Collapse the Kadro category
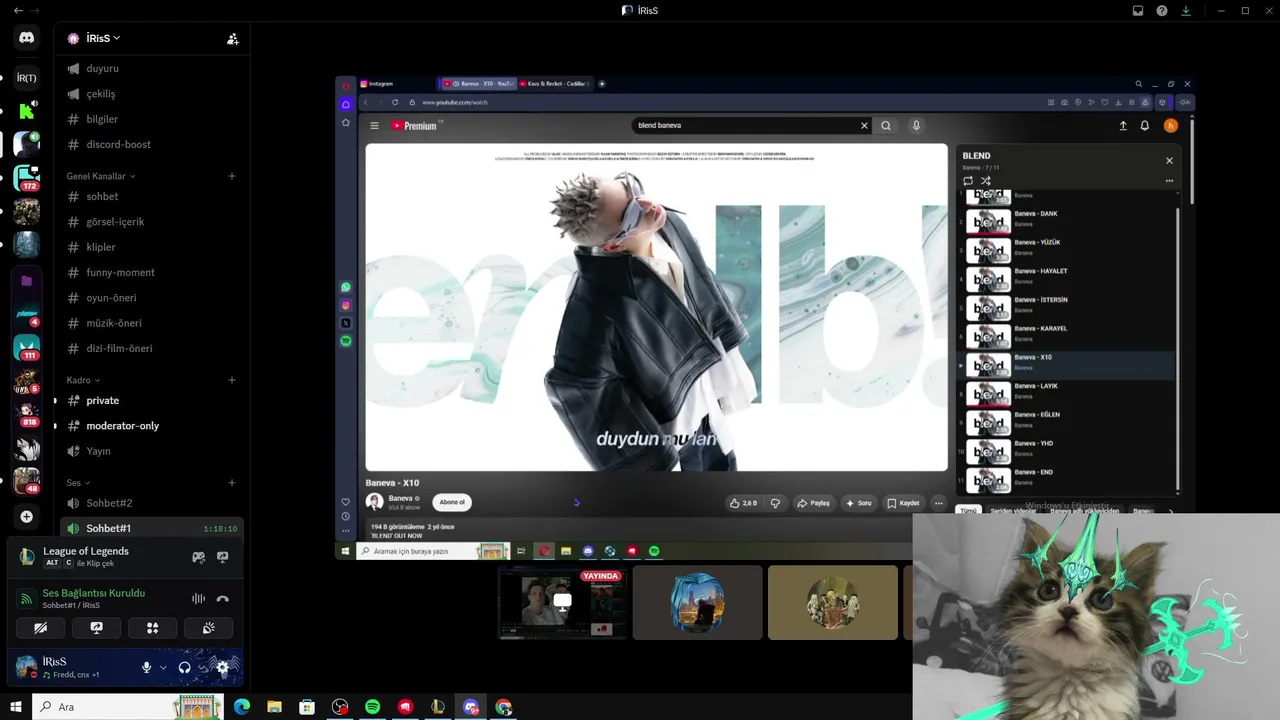 (x=84, y=380)
